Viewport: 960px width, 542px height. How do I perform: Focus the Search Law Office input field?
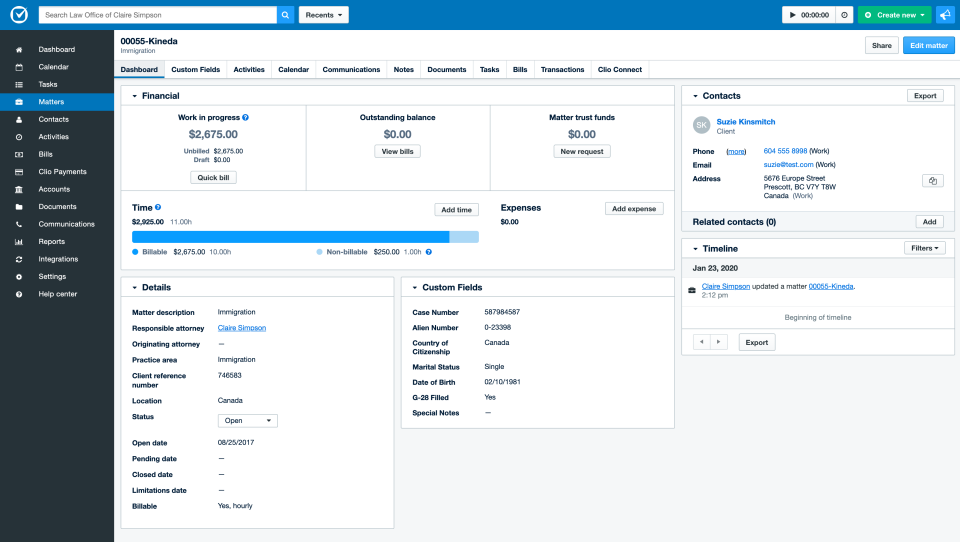[x=158, y=15]
